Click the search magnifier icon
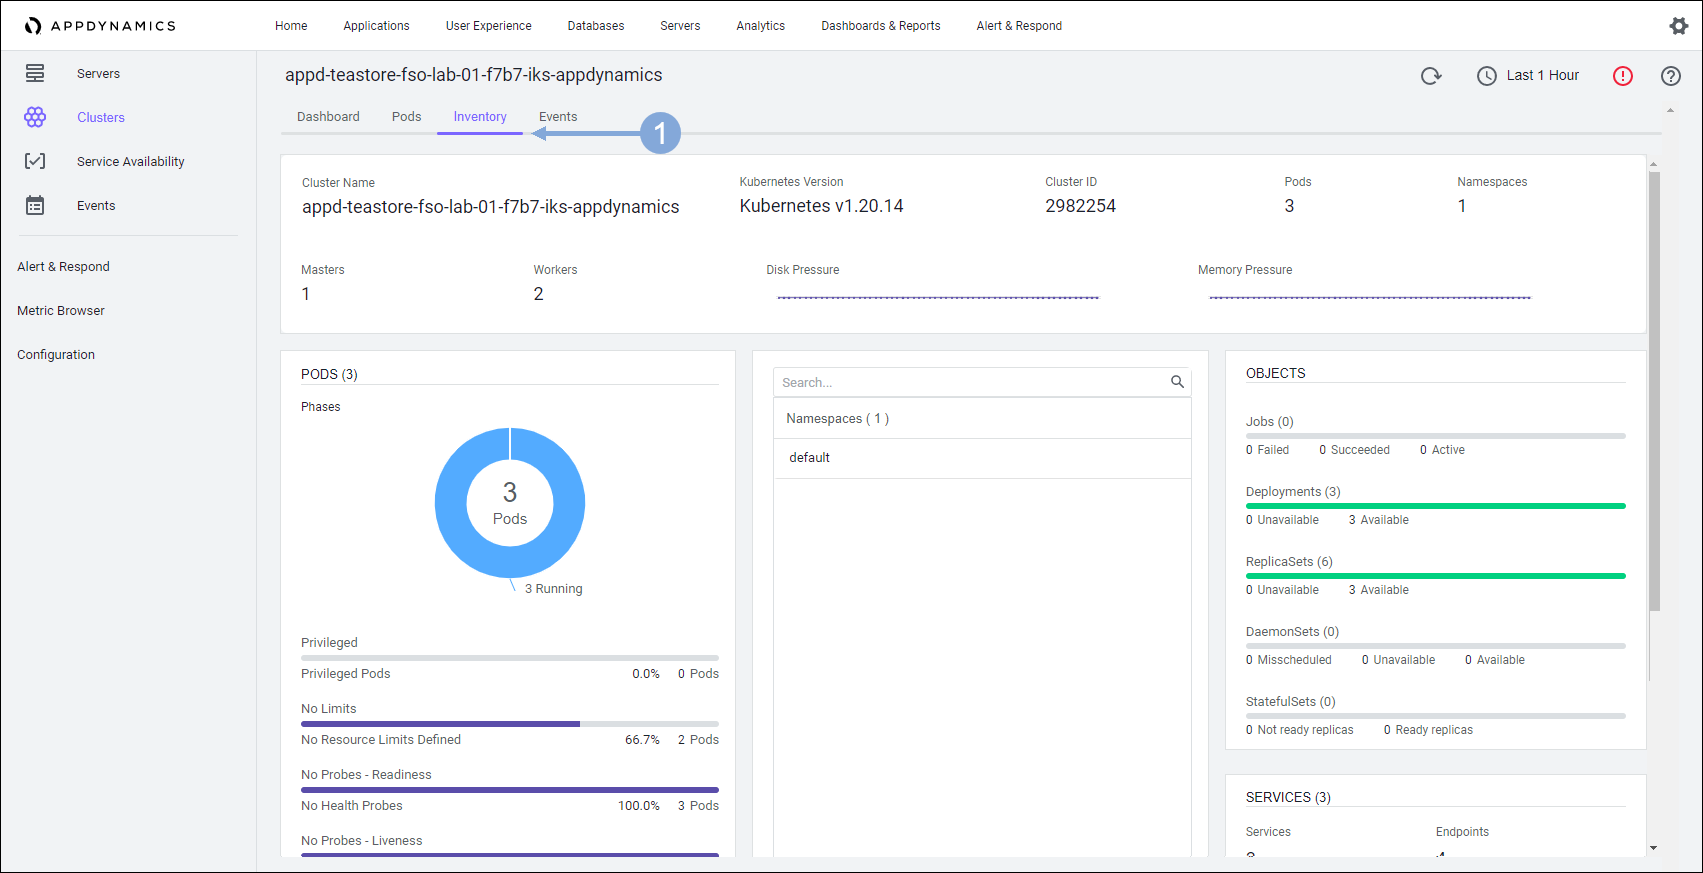Image resolution: width=1703 pixels, height=873 pixels. tap(1177, 382)
